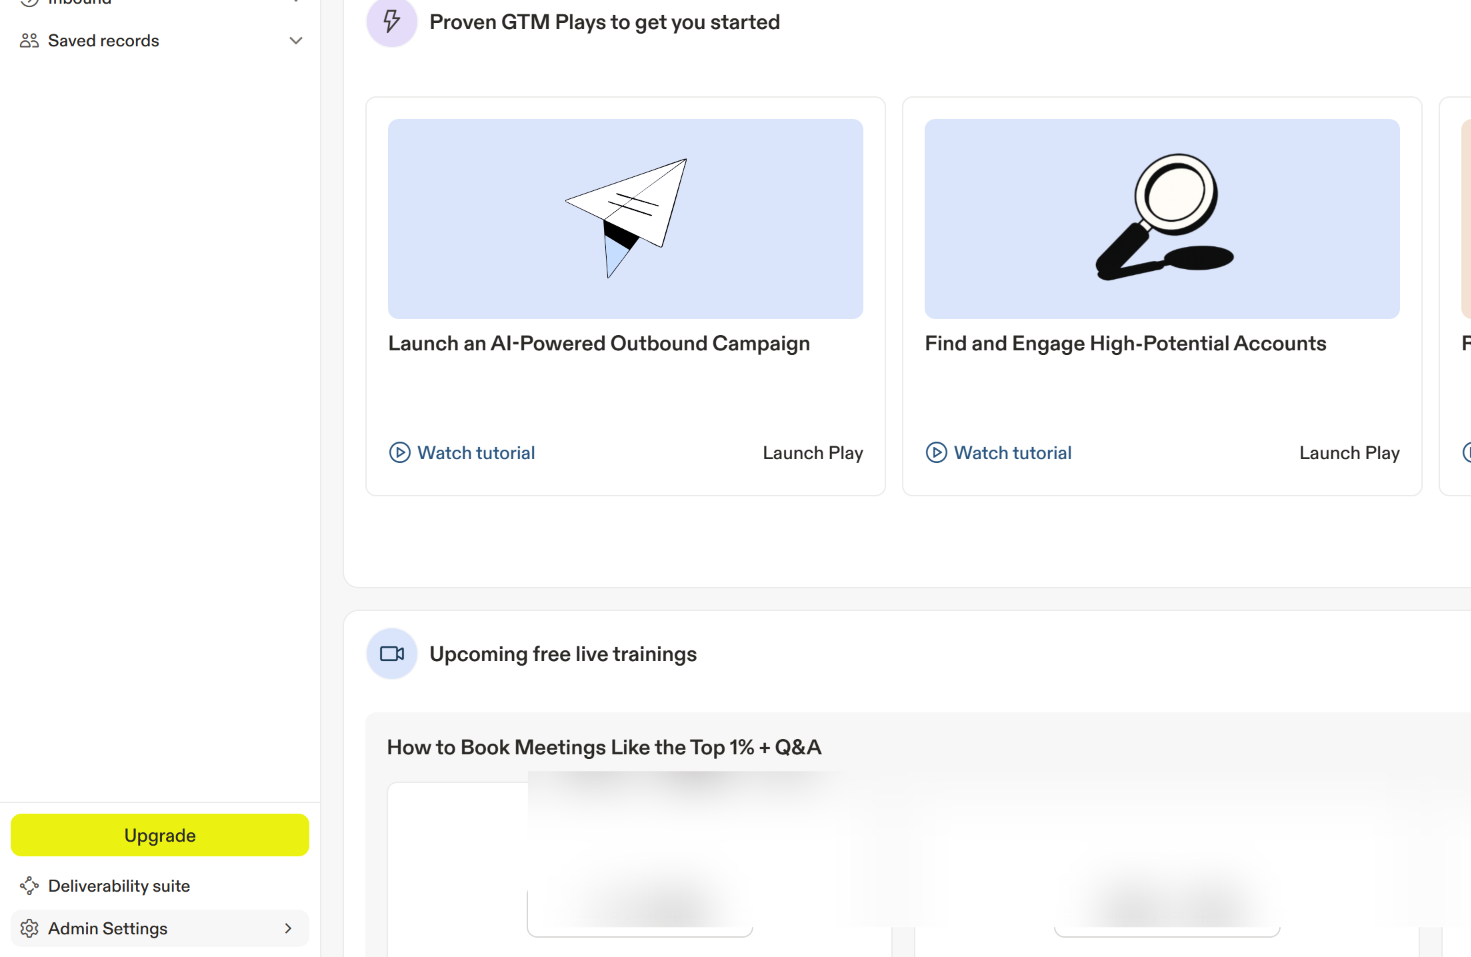This screenshot has height=957, width=1471.
Task: Click the Admin Settings gear icon
Action: pos(29,929)
